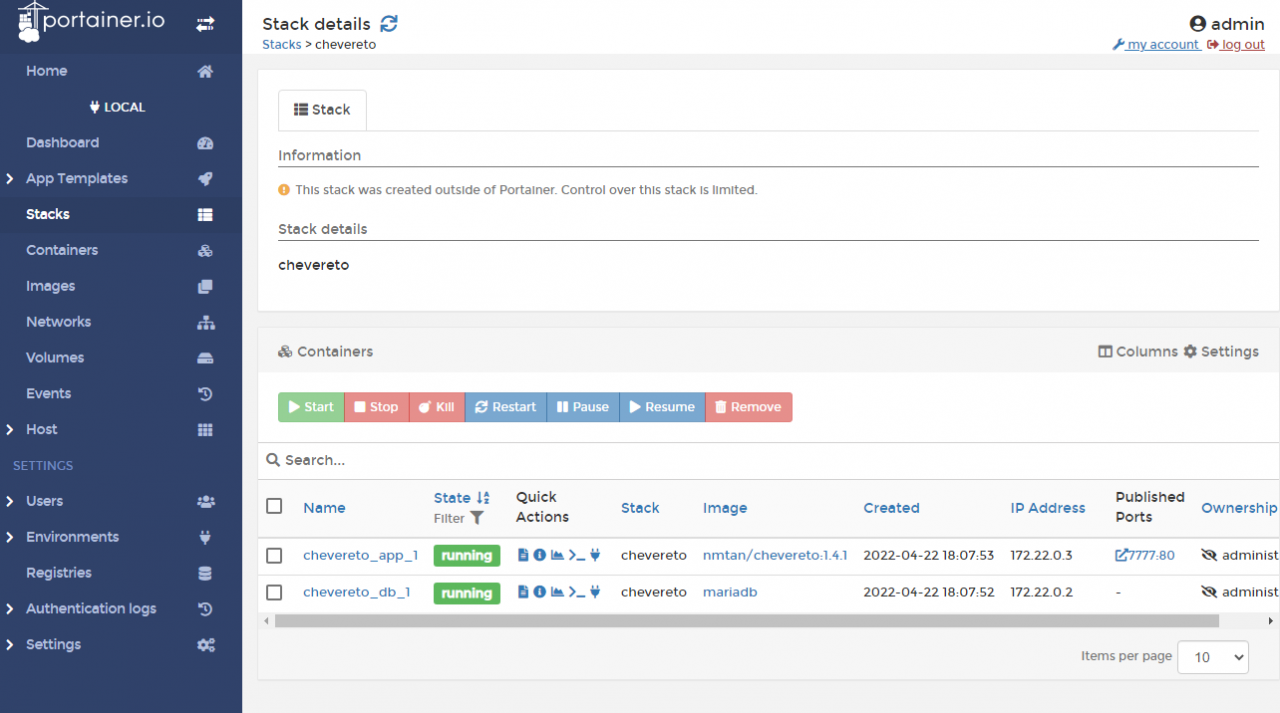Click the App Templates rocket icon
1280x713 pixels.
click(x=205, y=179)
